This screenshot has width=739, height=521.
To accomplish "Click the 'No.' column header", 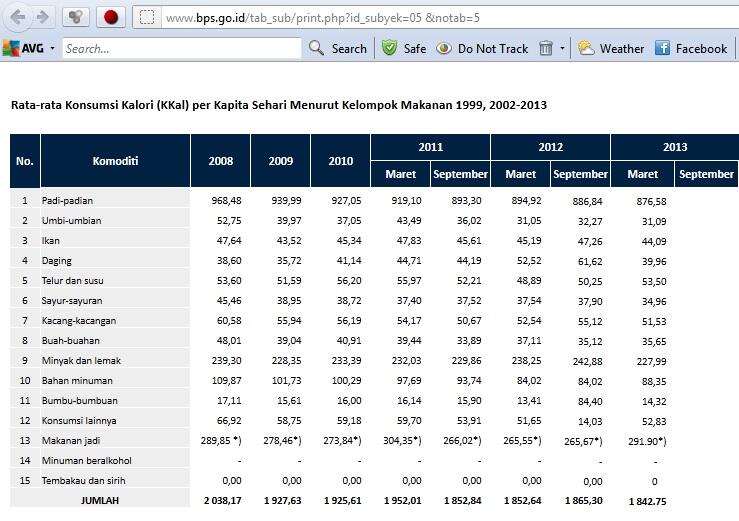I will pos(25,161).
